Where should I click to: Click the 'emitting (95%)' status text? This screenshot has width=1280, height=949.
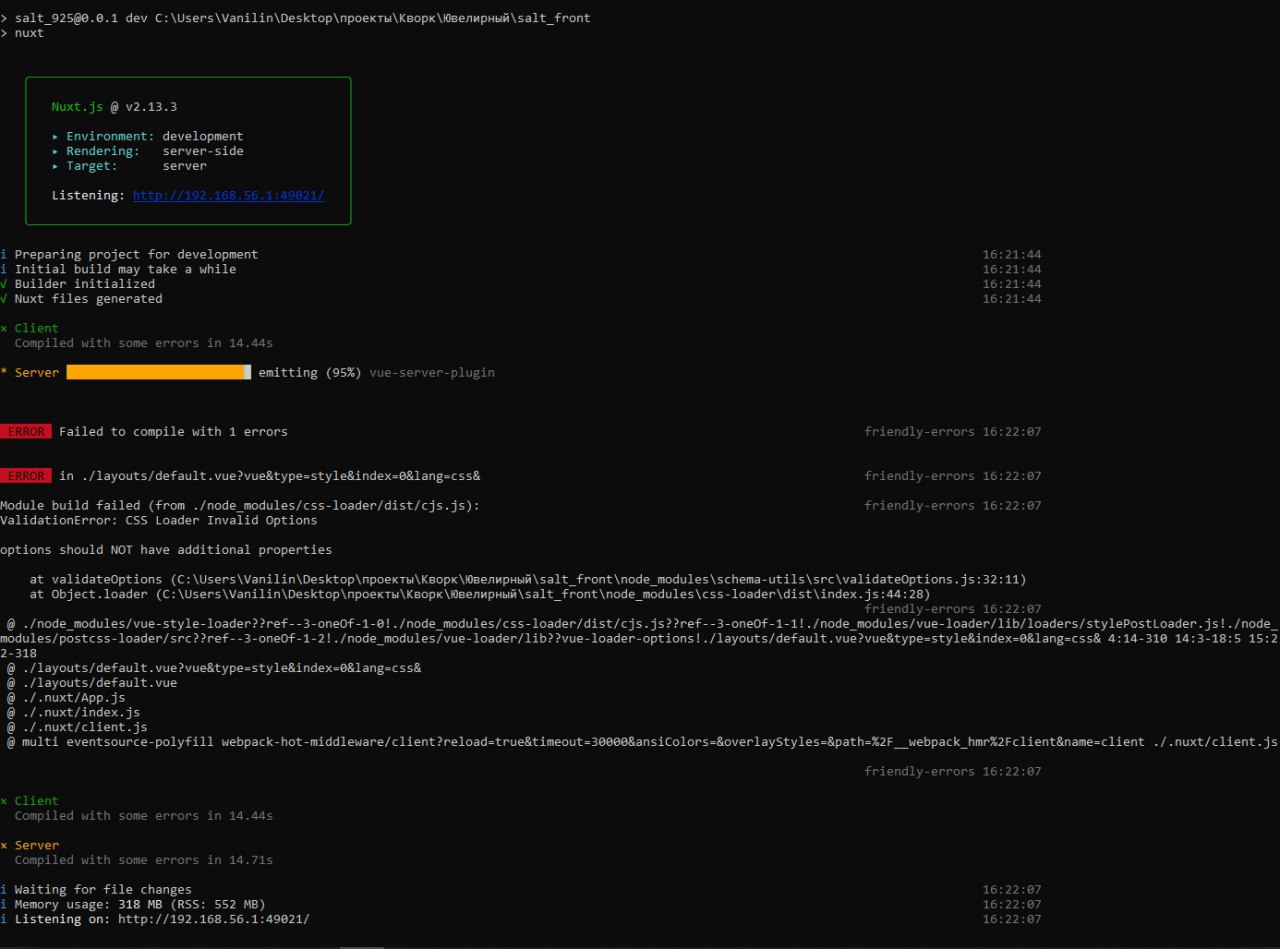tap(310, 372)
